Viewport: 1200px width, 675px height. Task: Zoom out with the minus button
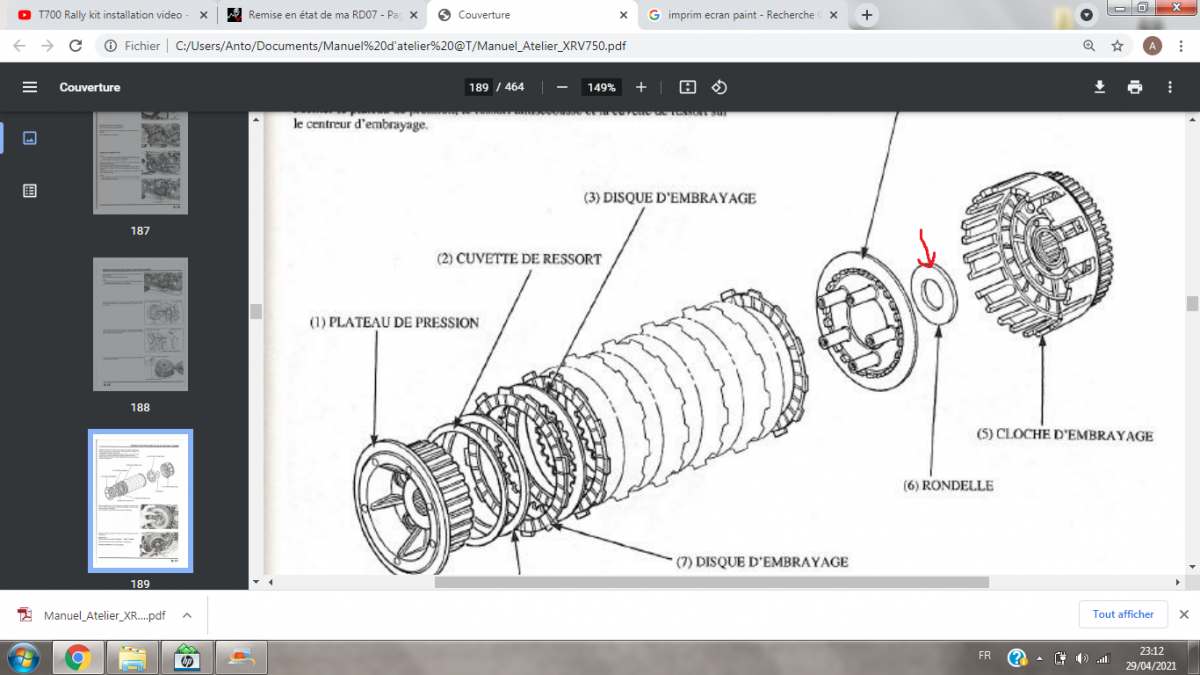tap(563, 87)
